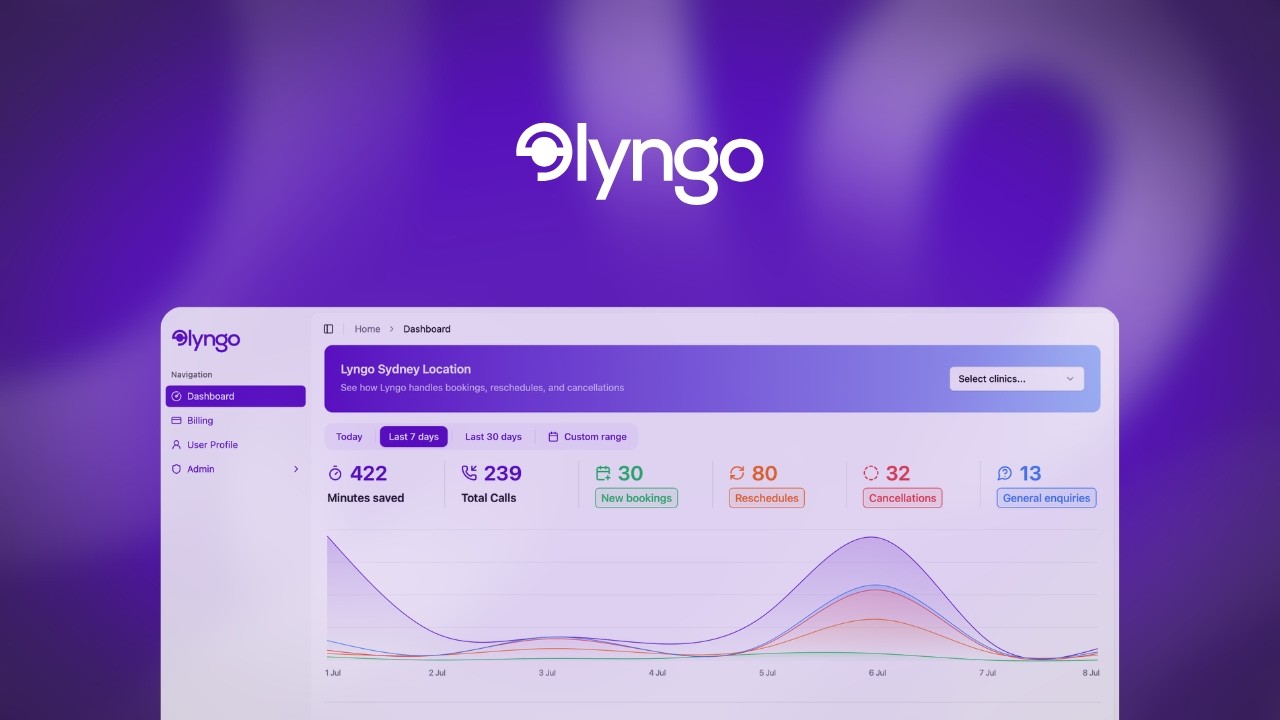Click the Cancellations badge
Viewport: 1280px width, 720px height.
(x=902, y=498)
